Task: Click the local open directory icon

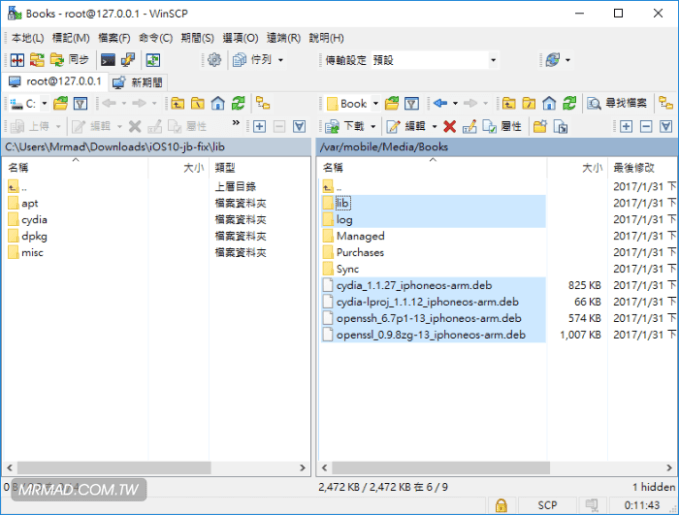Action: 60,104
